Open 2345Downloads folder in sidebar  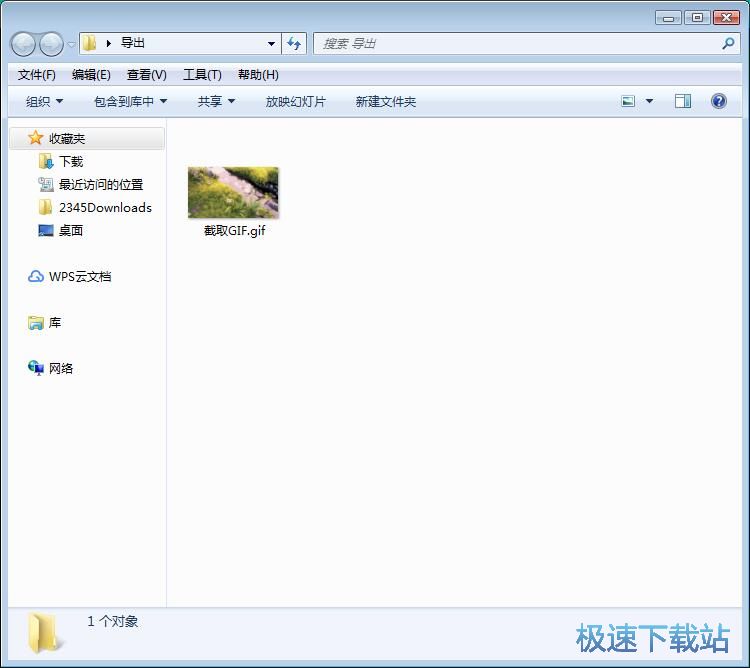pos(105,208)
